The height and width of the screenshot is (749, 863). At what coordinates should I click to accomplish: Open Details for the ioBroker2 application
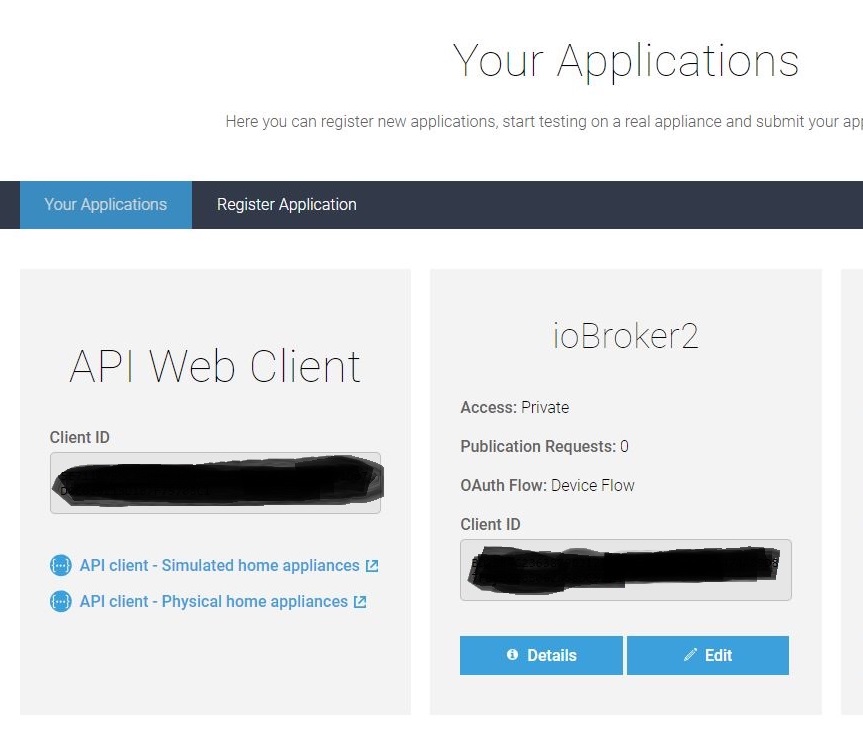click(x=541, y=655)
